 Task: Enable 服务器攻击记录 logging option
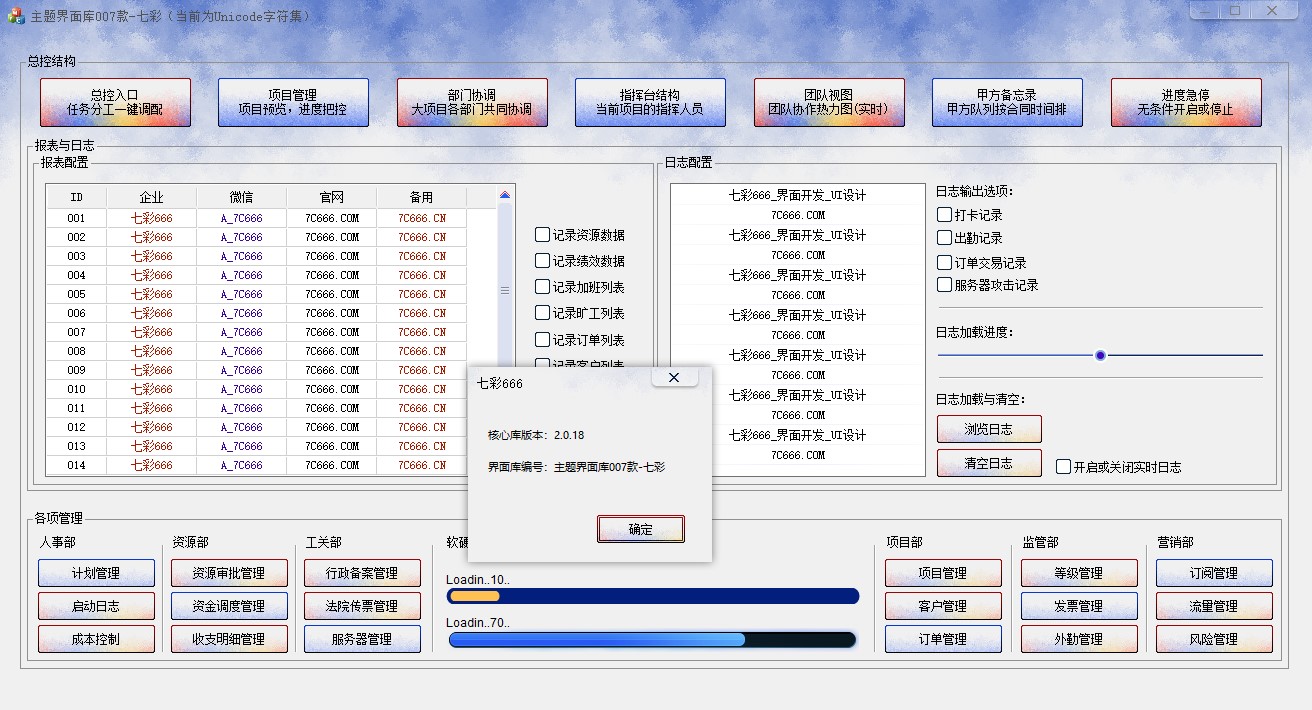coord(944,284)
